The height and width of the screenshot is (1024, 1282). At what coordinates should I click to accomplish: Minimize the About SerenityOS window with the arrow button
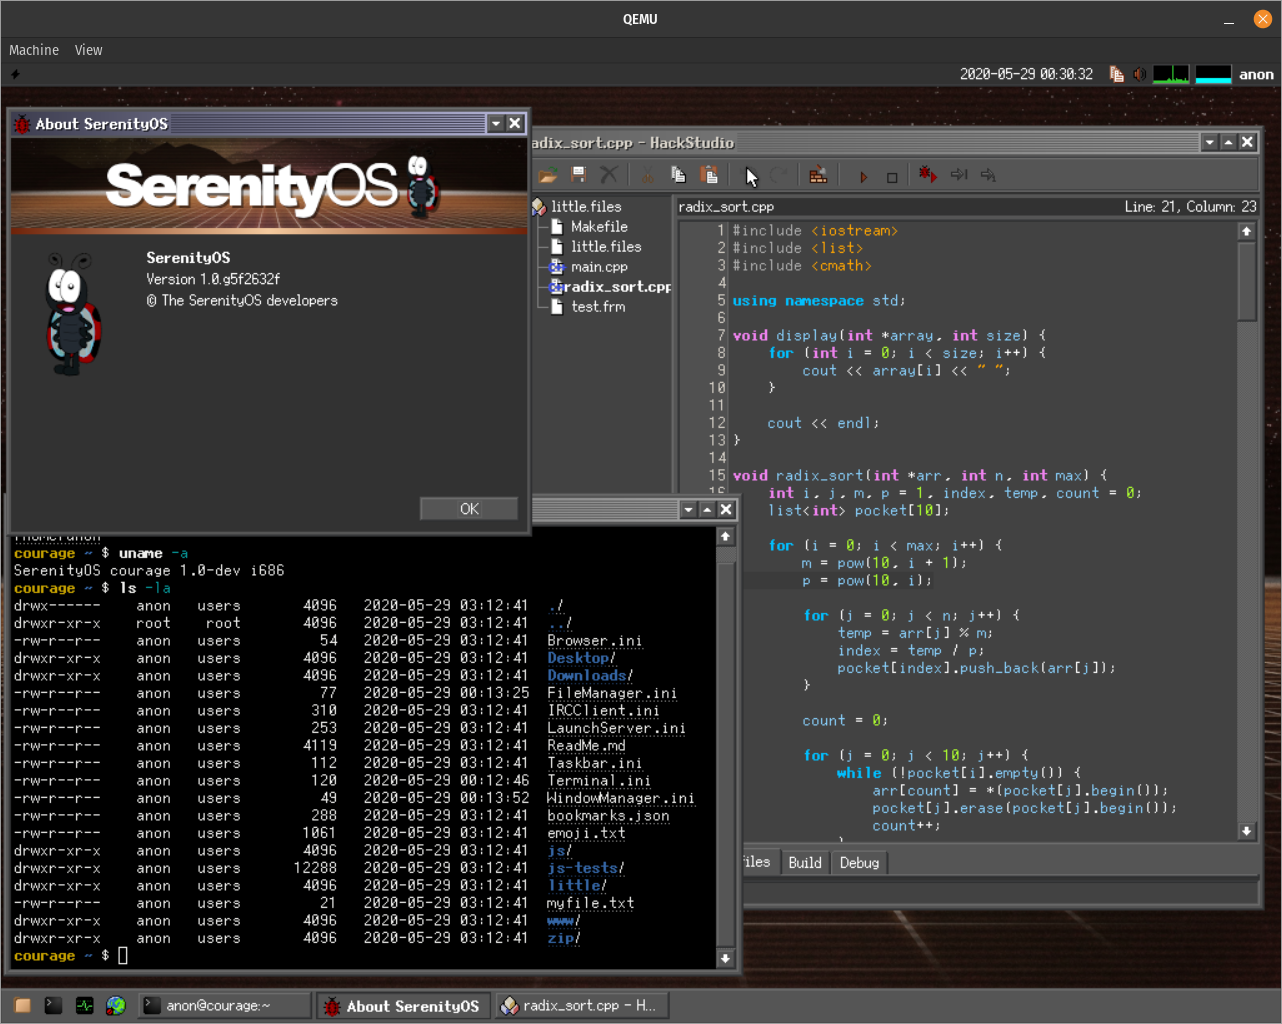coord(496,123)
